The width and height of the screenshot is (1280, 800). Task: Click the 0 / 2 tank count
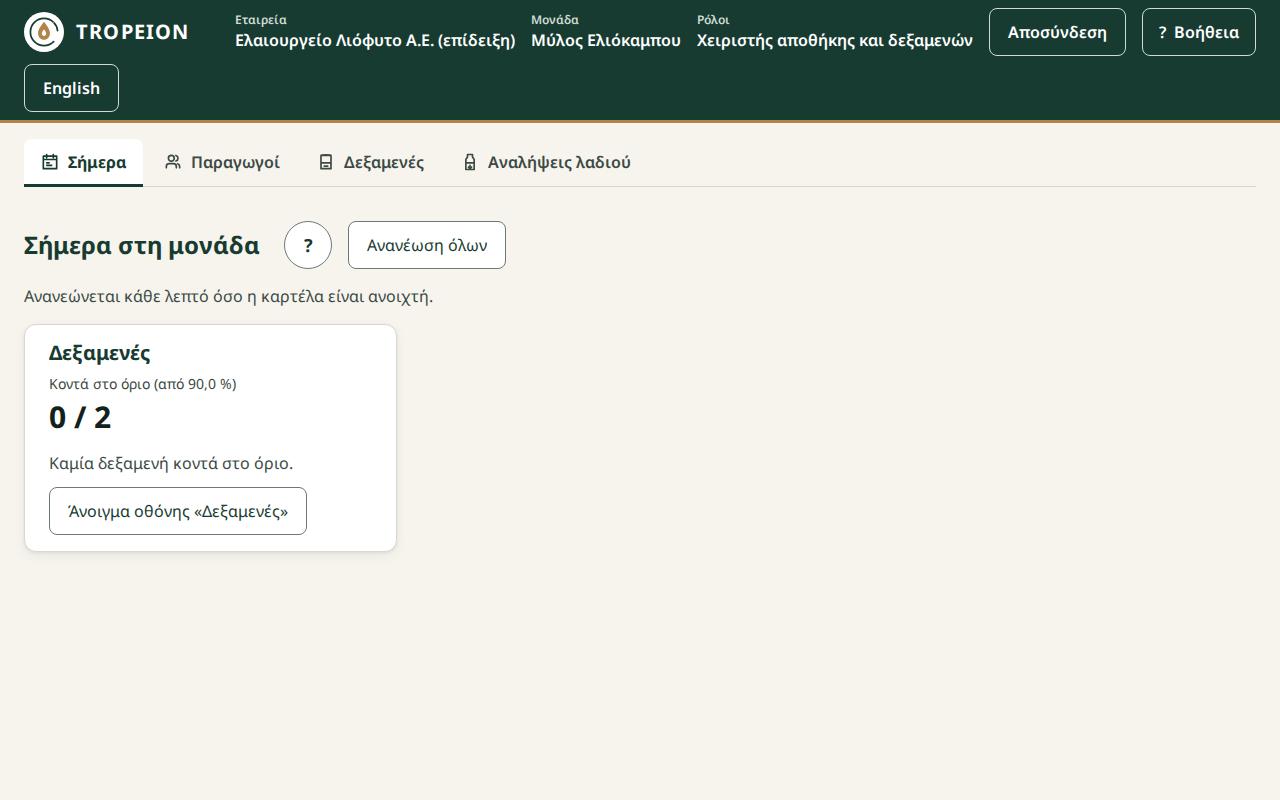(80, 417)
